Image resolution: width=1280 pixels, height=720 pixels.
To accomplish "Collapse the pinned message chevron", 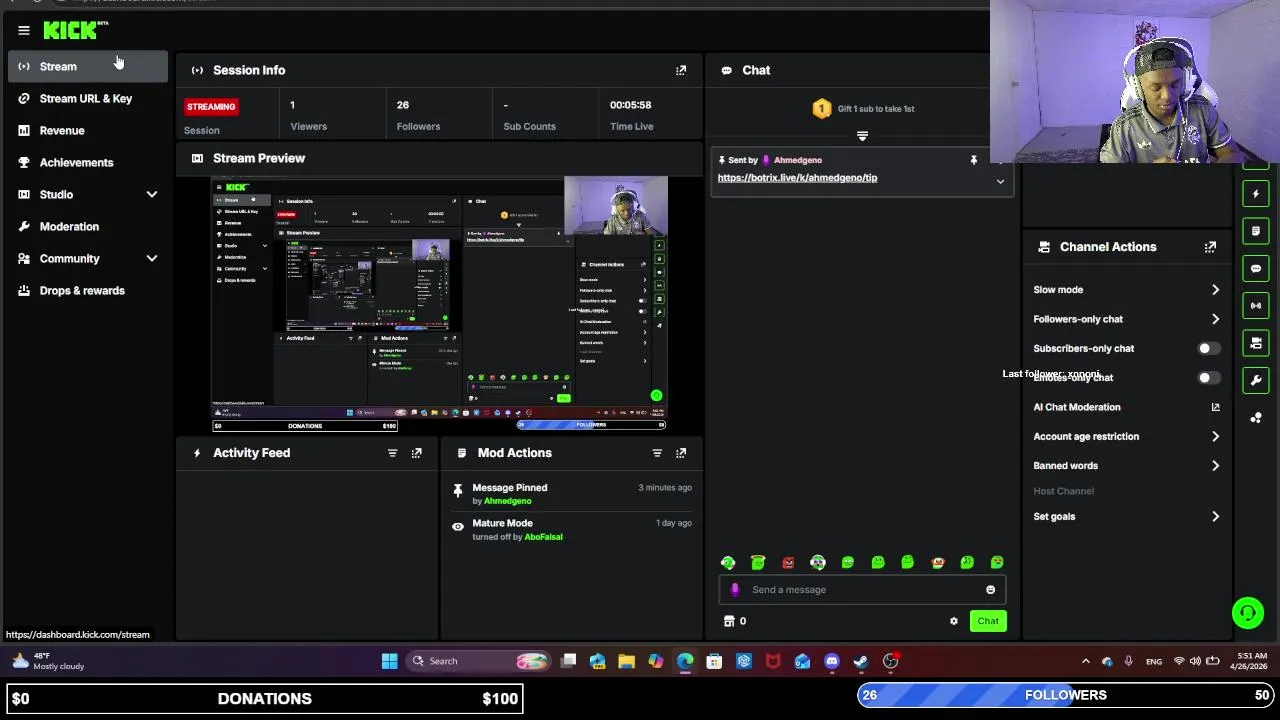I will [x=1000, y=182].
